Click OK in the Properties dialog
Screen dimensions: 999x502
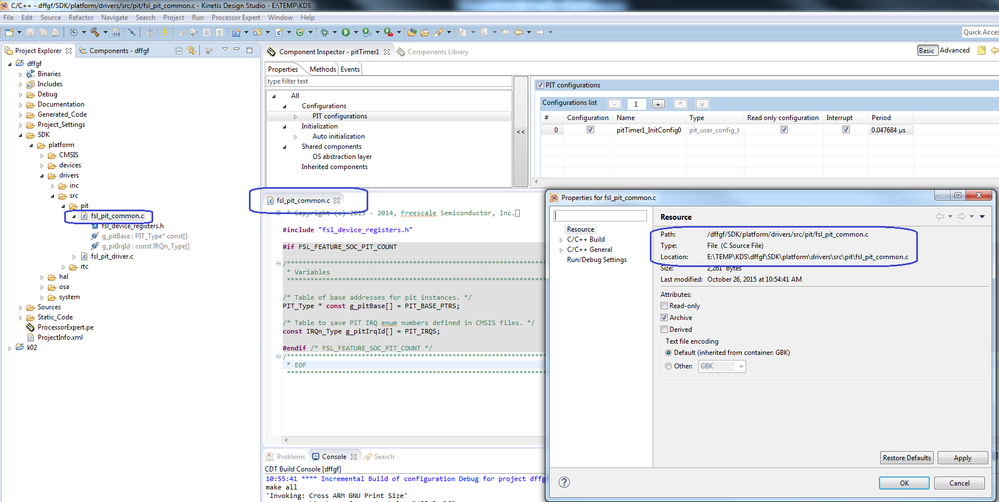point(905,483)
